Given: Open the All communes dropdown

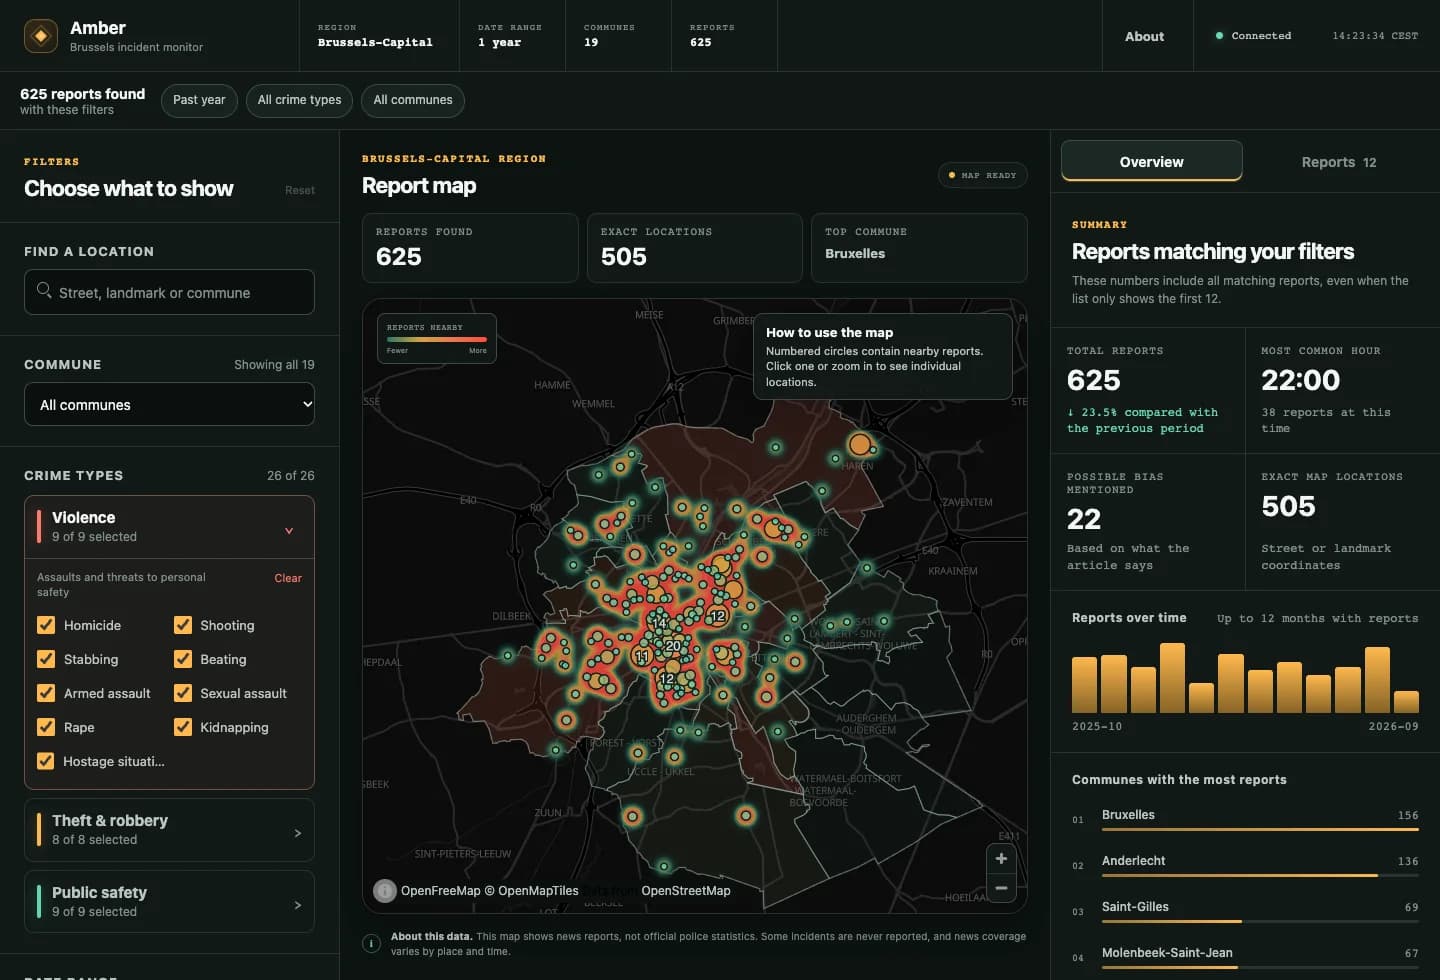Looking at the screenshot, I should (x=169, y=404).
